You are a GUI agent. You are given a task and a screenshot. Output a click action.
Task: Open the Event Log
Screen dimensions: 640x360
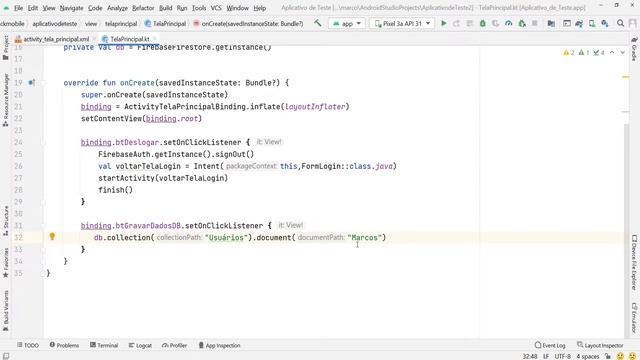tap(550, 345)
